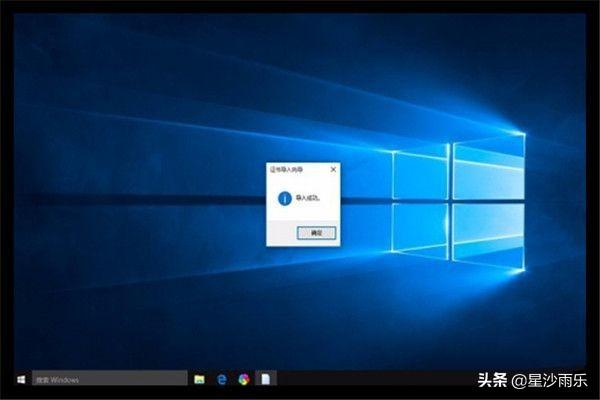Click the blue information icon in the dialog
600x400 pixels.
point(285,199)
